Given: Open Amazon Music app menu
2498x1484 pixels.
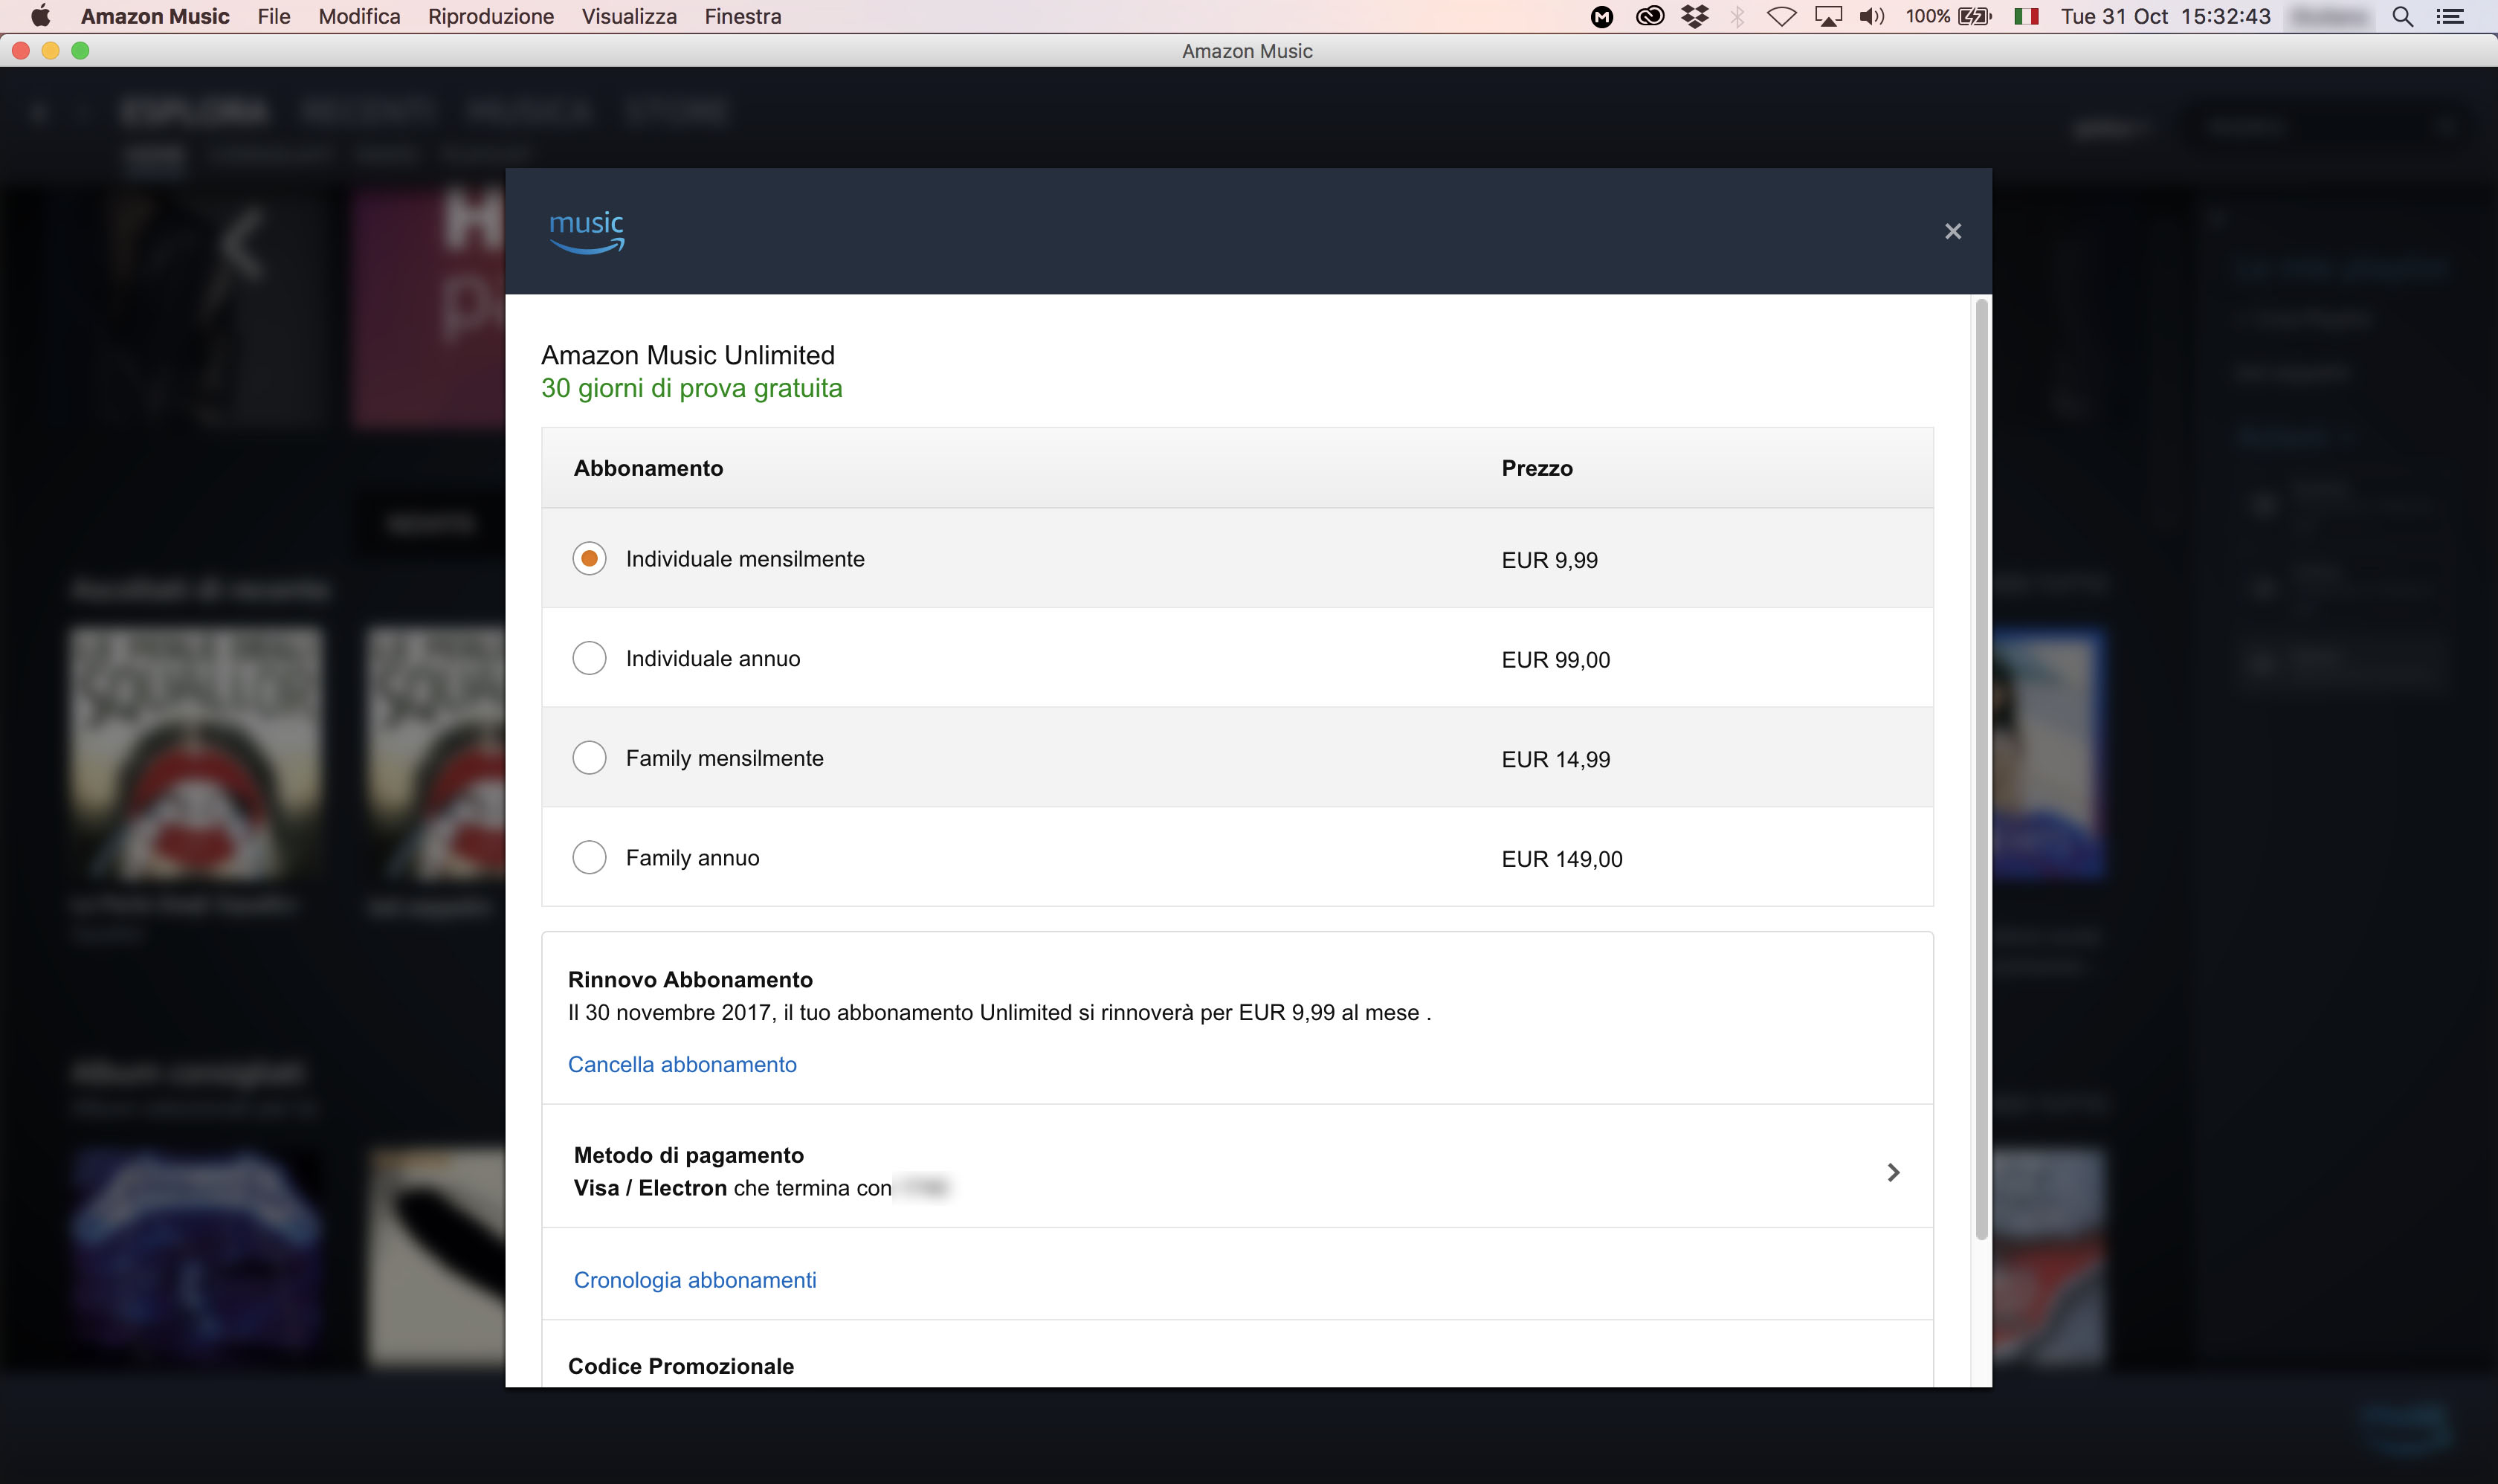Looking at the screenshot, I should pyautogui.click(x=155, y=16).
